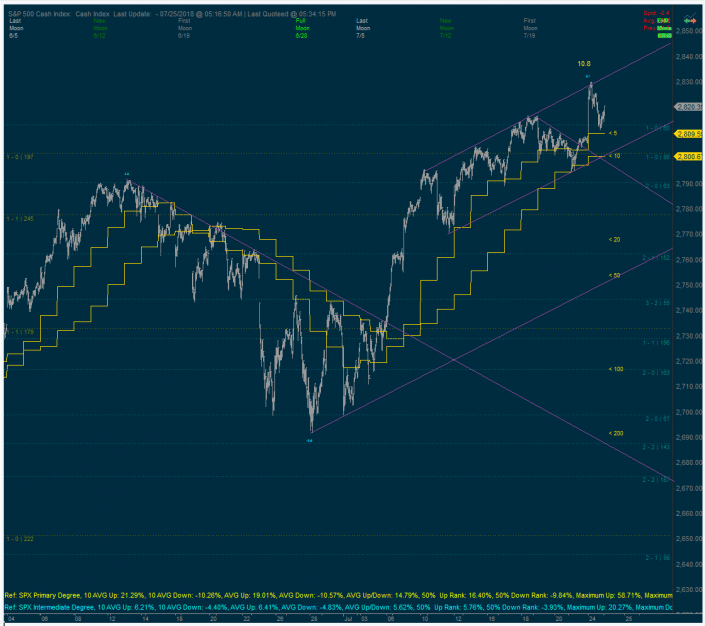This screenshot has width=705, height=626.
Task: Click the 2,720.00 price axis label
Action: 688,361
